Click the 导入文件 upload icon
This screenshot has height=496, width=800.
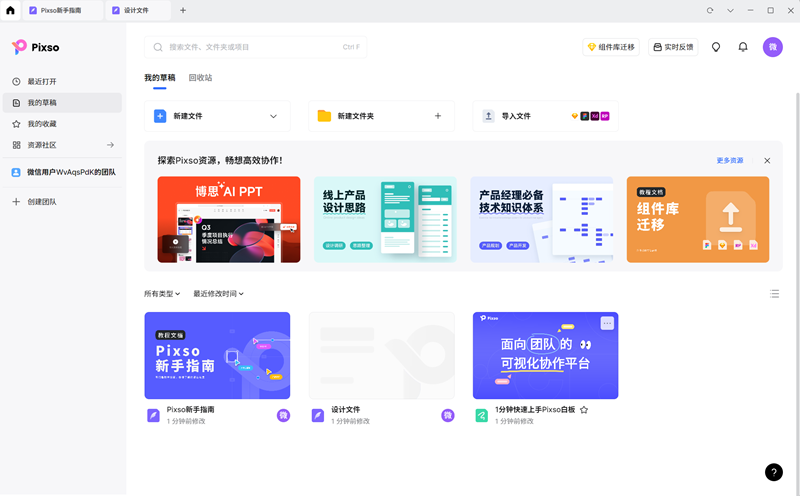point(488,116)
